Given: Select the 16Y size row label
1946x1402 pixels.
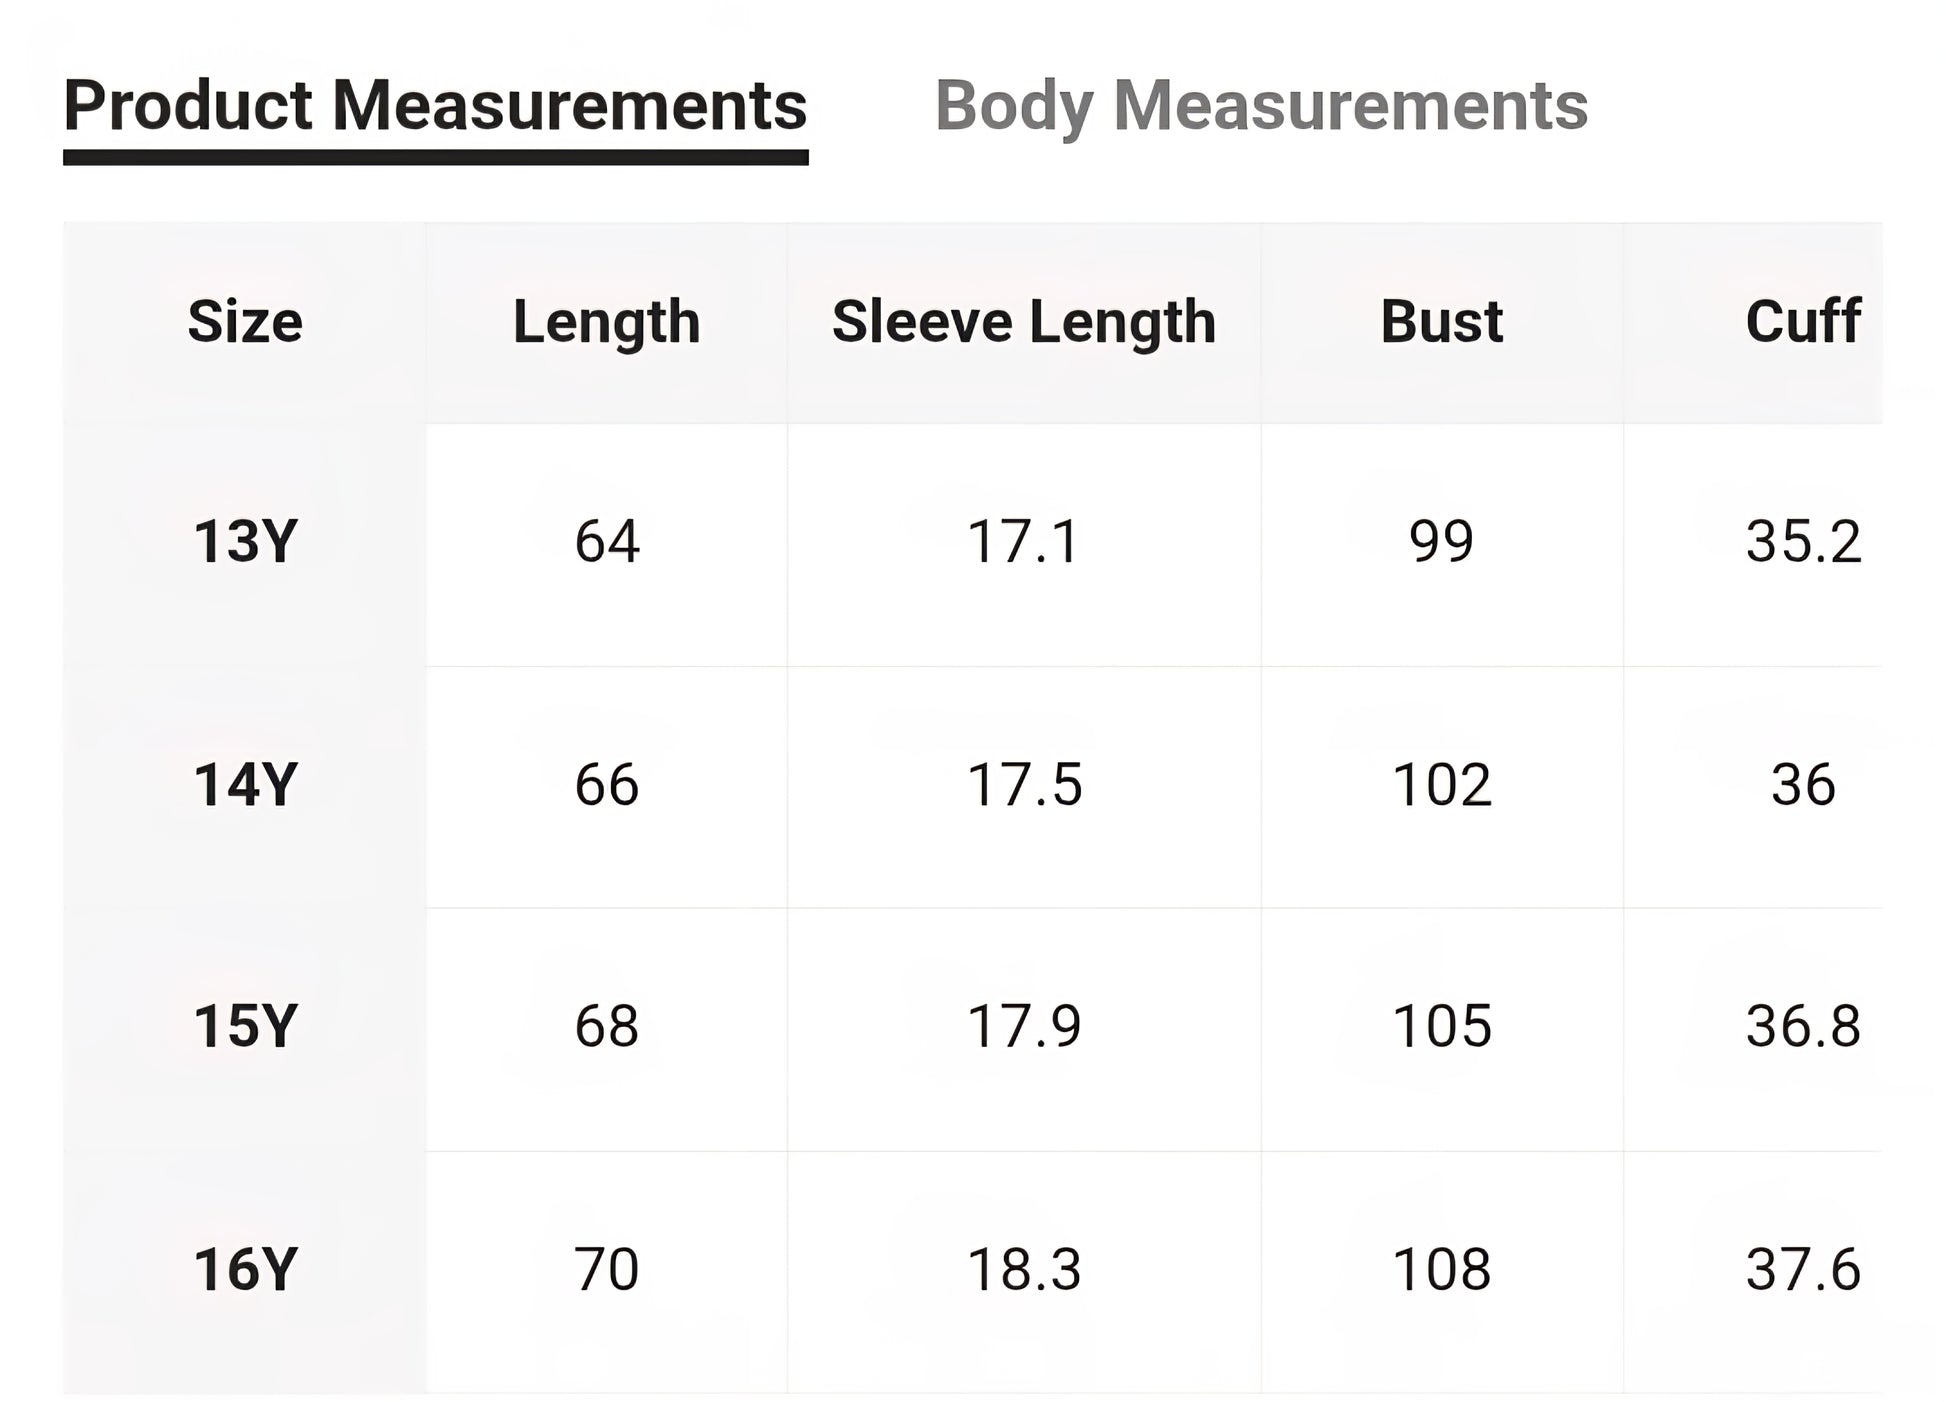Looking at the screenshot, I should pyautogui.click(x=245, y=1270).
